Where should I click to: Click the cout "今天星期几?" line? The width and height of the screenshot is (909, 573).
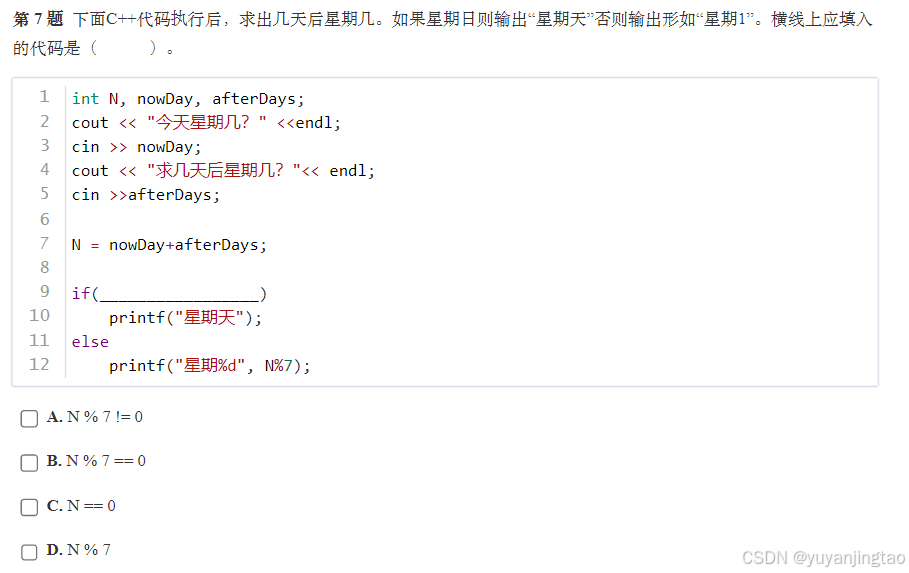[x=206, y=123]
